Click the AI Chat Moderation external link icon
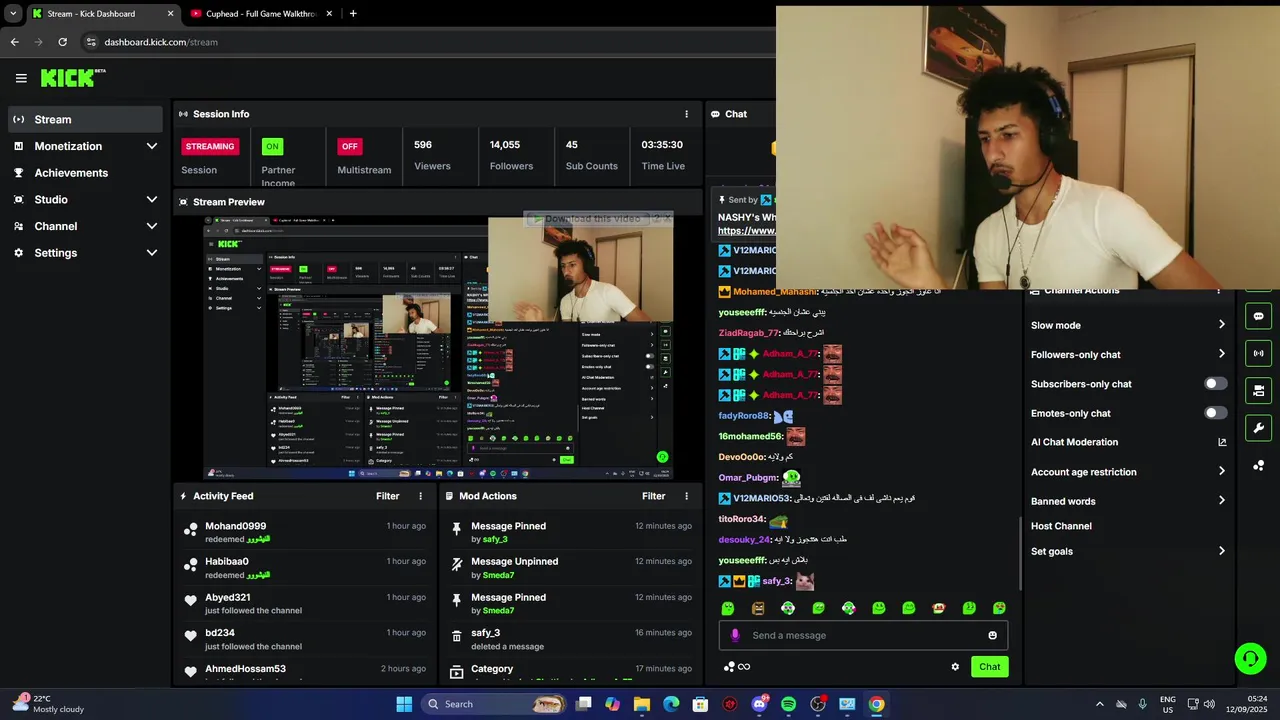1280x720 pixels. pos(1222,442)
